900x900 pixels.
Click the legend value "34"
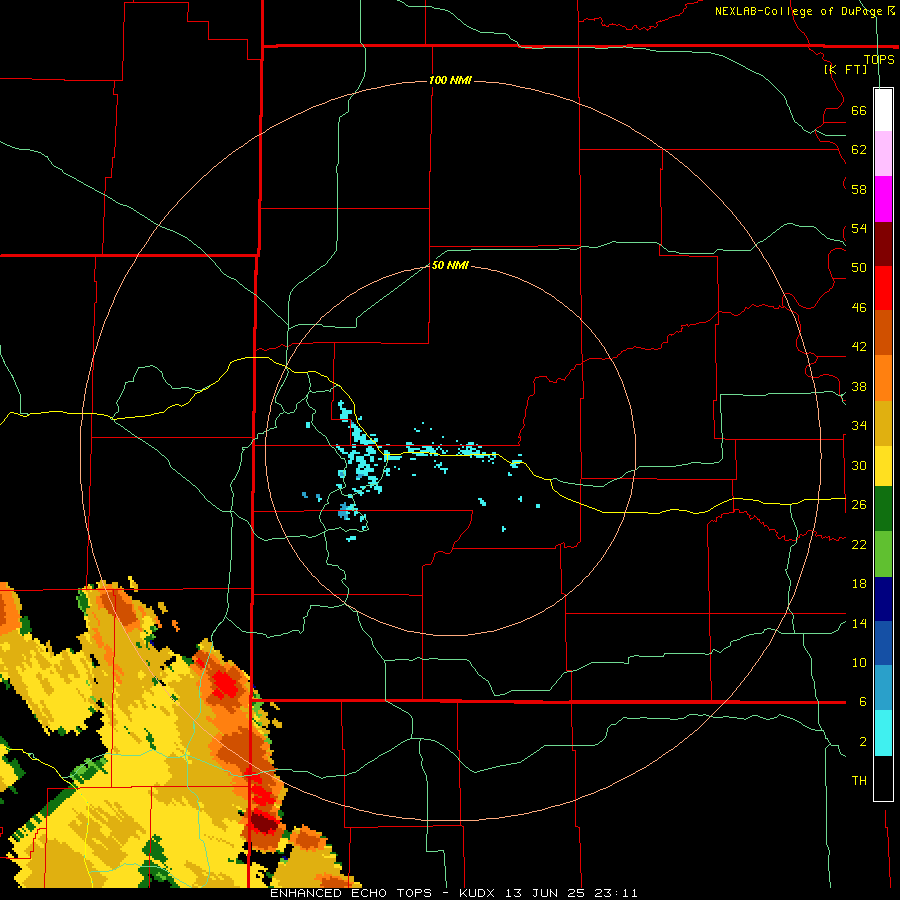tap(859, 425)
